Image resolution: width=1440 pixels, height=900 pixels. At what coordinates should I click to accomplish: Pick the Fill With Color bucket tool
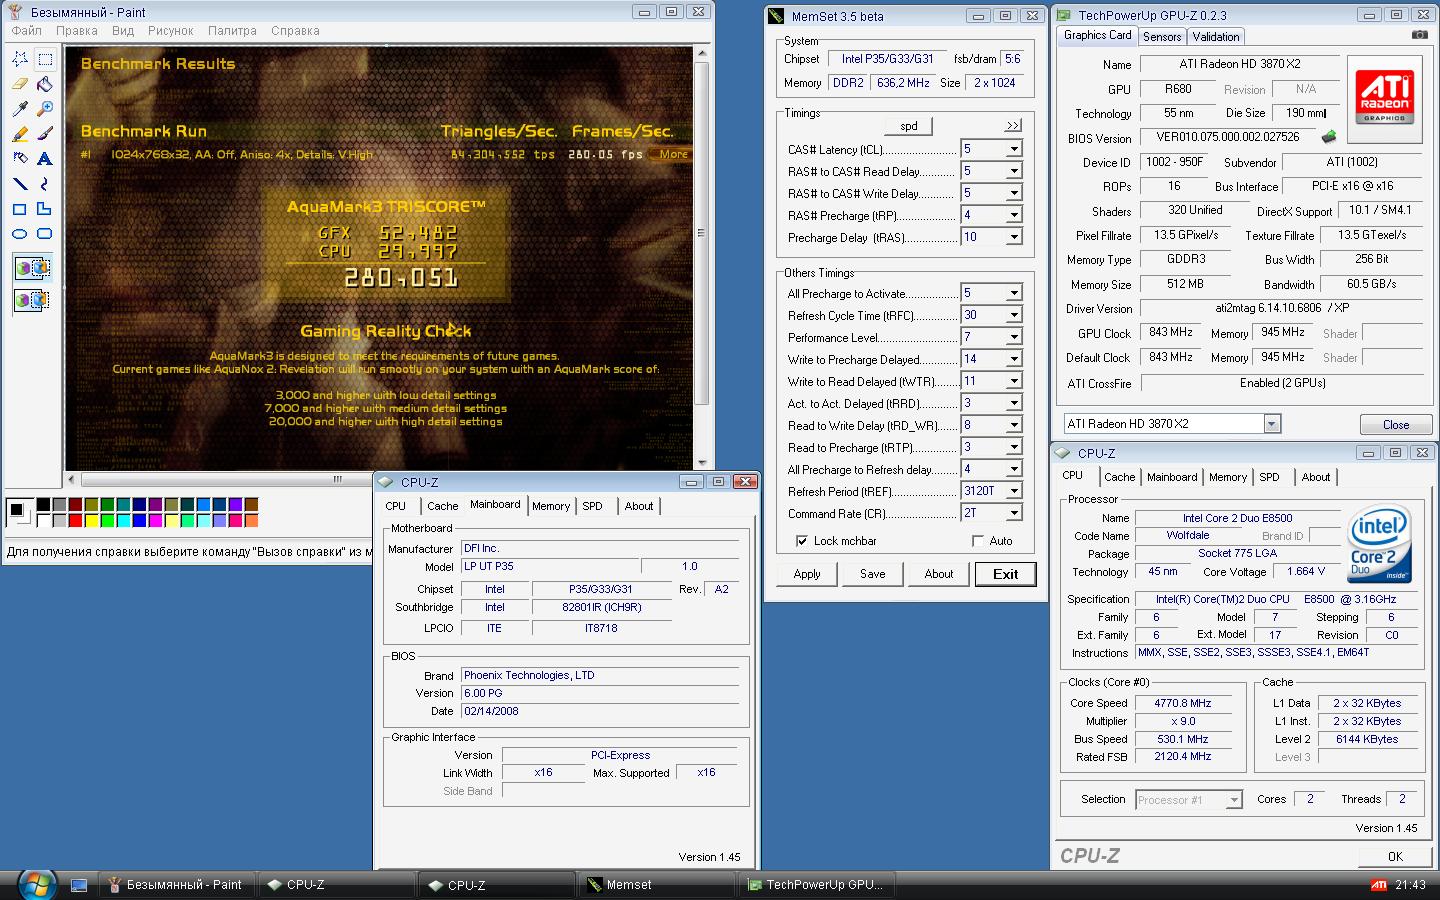(x=44, y=84)
